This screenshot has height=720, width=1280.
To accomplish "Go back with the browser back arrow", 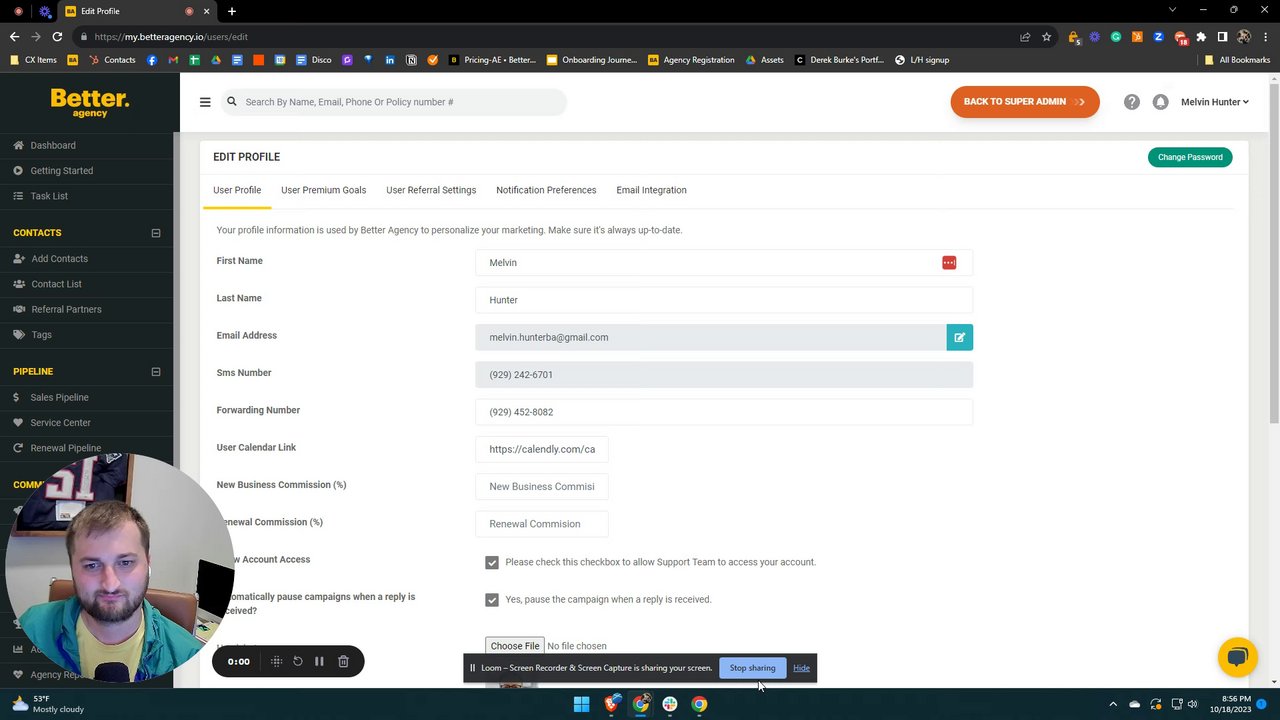I will pos(14,37).
